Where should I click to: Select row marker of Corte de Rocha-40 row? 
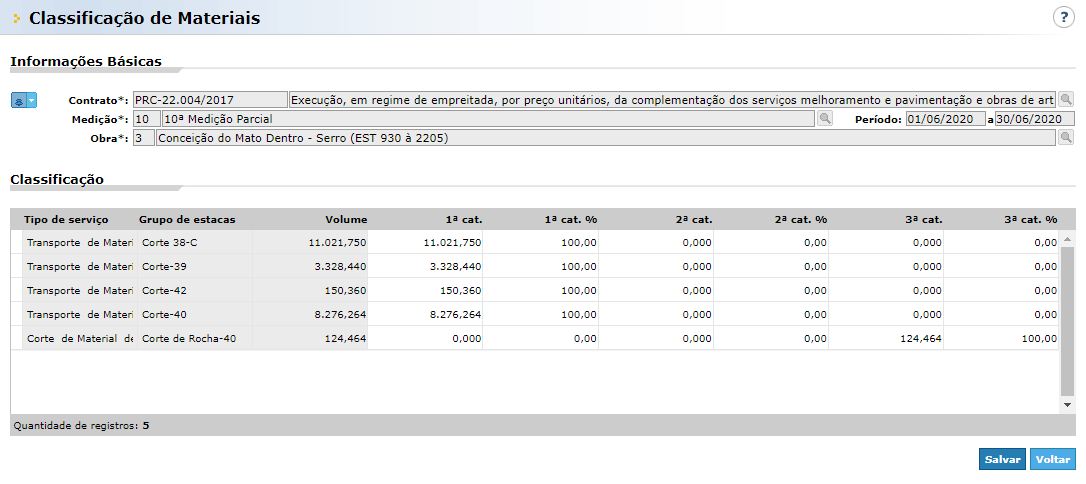(x=17, y=339)
